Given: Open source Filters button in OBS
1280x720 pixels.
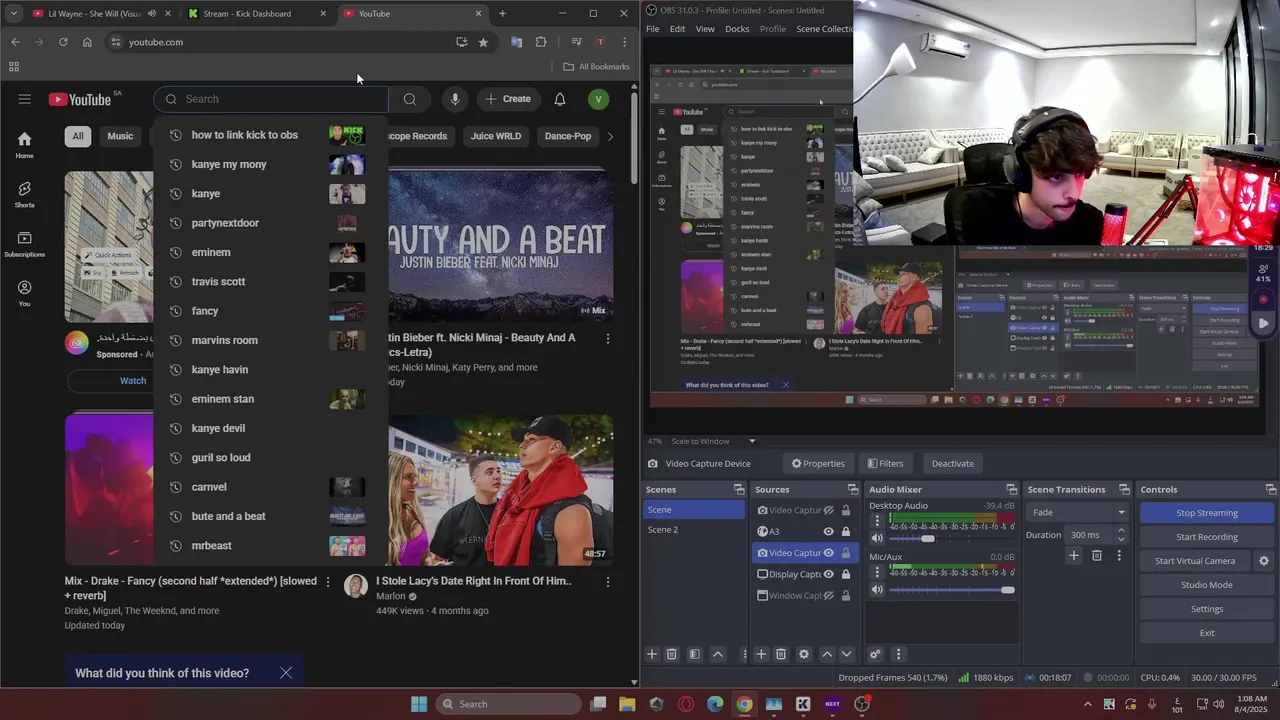Looking at the screenshot, I should (x=885, y=463).
